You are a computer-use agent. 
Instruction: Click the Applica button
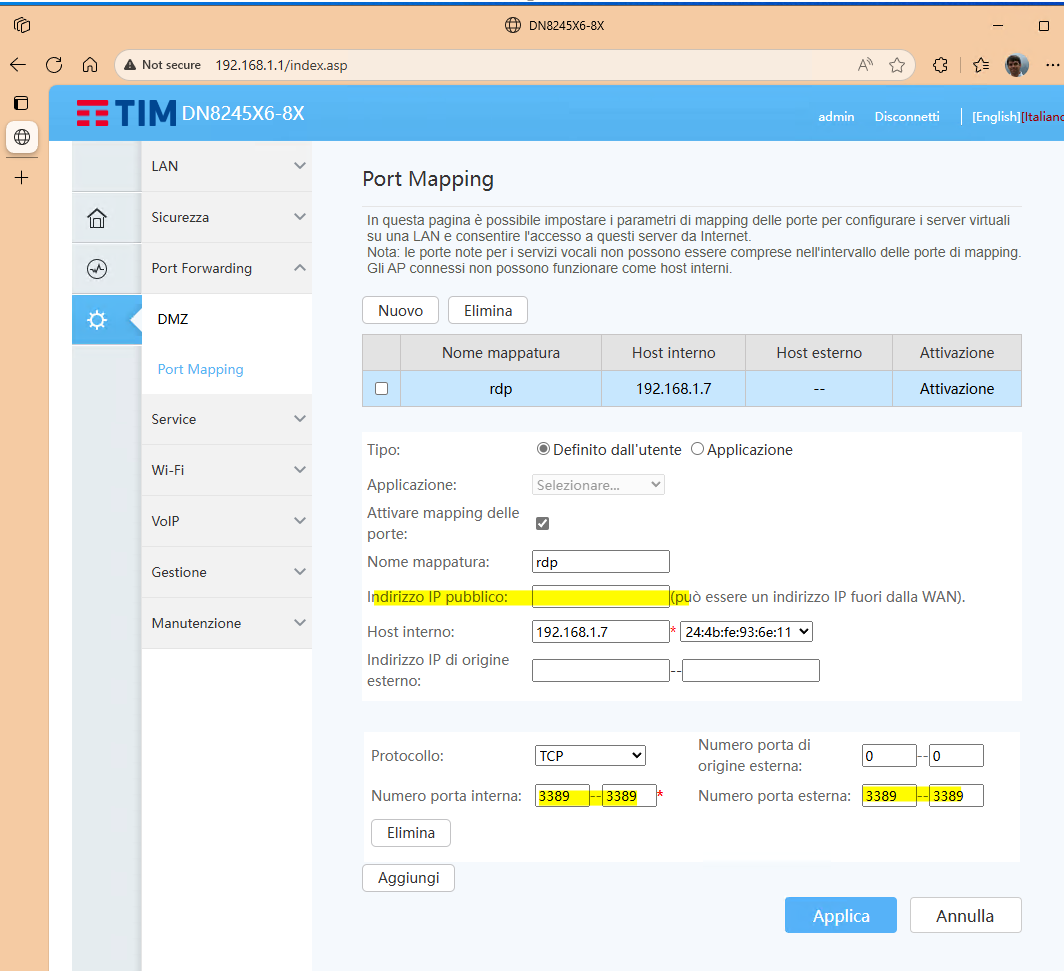(840, 914)
